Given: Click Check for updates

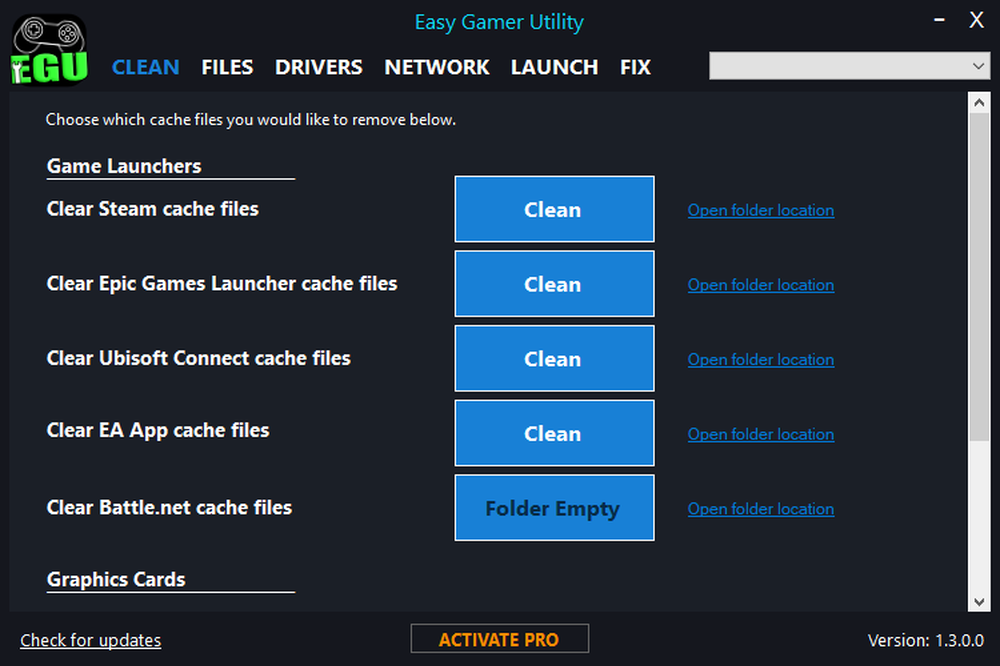Looking at the screenshot, I should coord(90,640).
